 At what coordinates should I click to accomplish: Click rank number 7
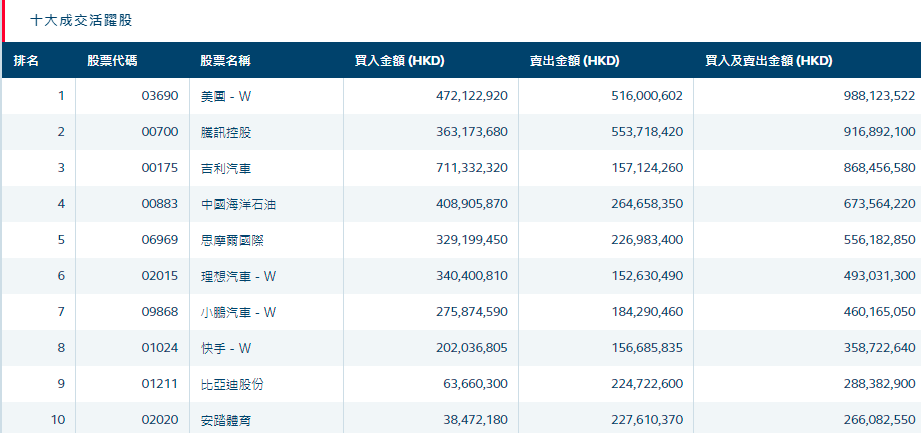[62, 312]
